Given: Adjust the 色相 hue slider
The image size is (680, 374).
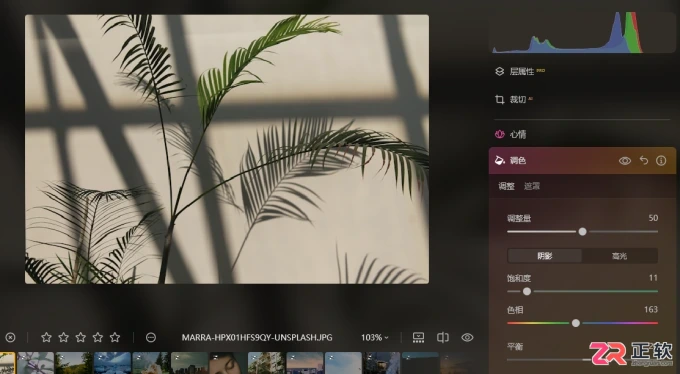Looking at the screenshot, I should pyautogui.click(x=582, y=323).
